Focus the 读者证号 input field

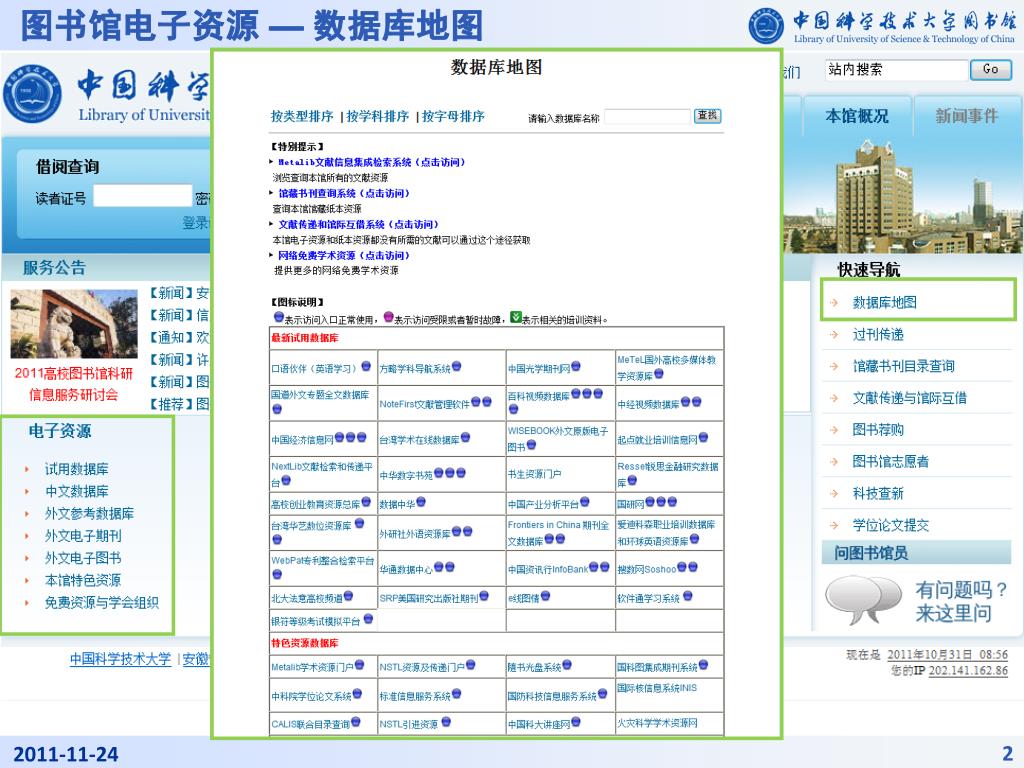[142, 196]
